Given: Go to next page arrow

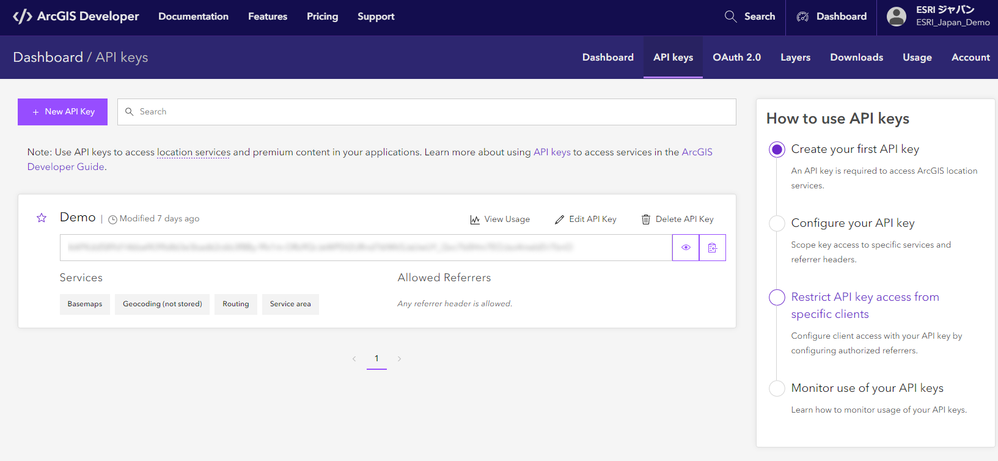Looking at the screenshot, I should (400, 358).
